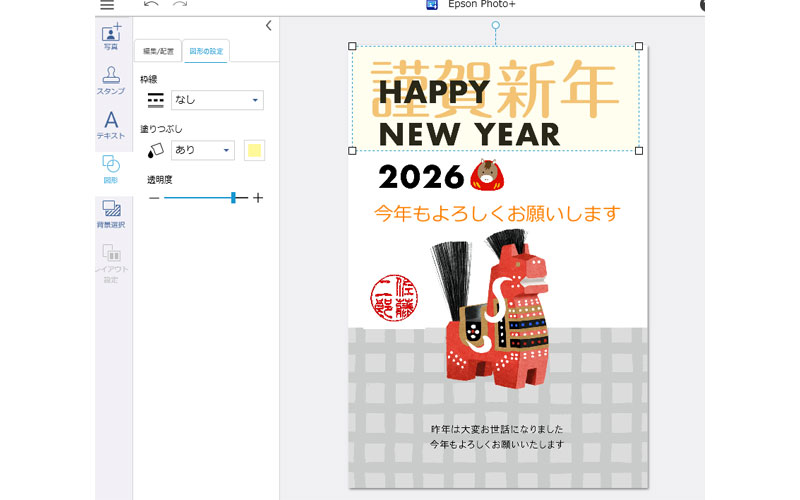Image resolution: width=800 pixels, height=500 pixels.
Task: Select the 図形 shape tool
Action: (111, 169)
